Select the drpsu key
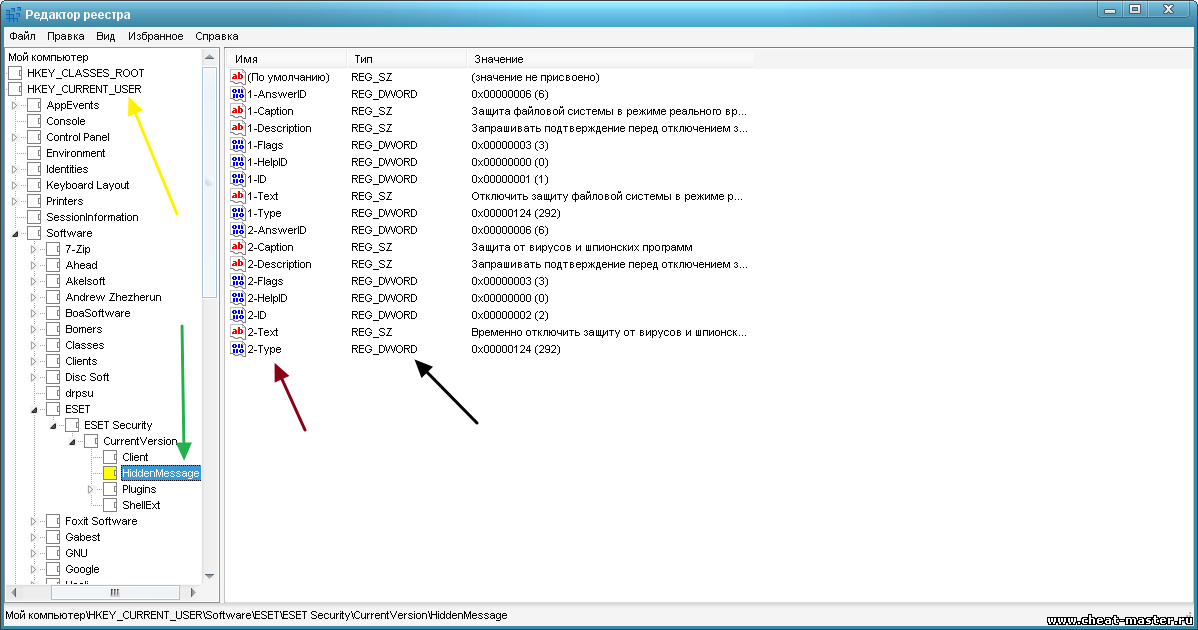The image size is (1198, 630). [x=79, y=394]
